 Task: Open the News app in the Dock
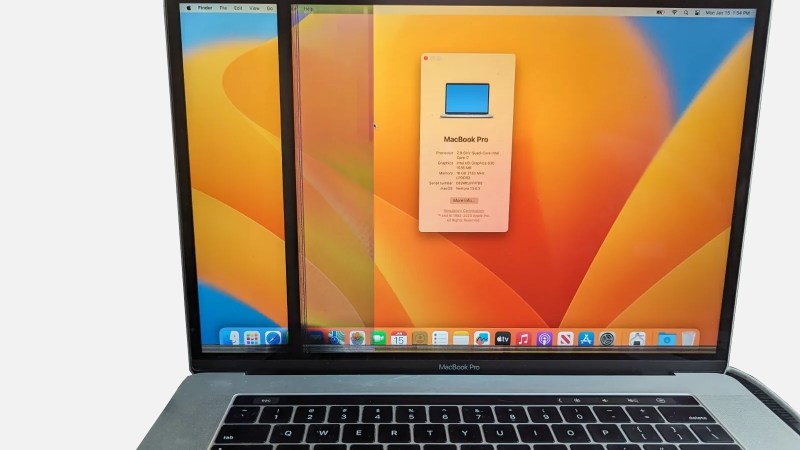pyautogui.click(x=565, y=338)
